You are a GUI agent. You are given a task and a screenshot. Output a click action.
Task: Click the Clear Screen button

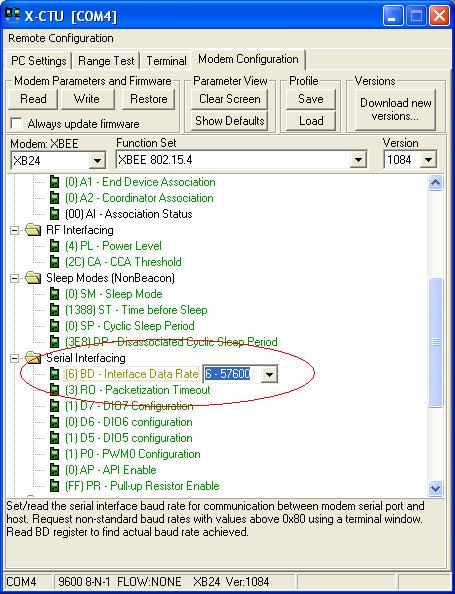pyautogui.click(x=230, y=99)
